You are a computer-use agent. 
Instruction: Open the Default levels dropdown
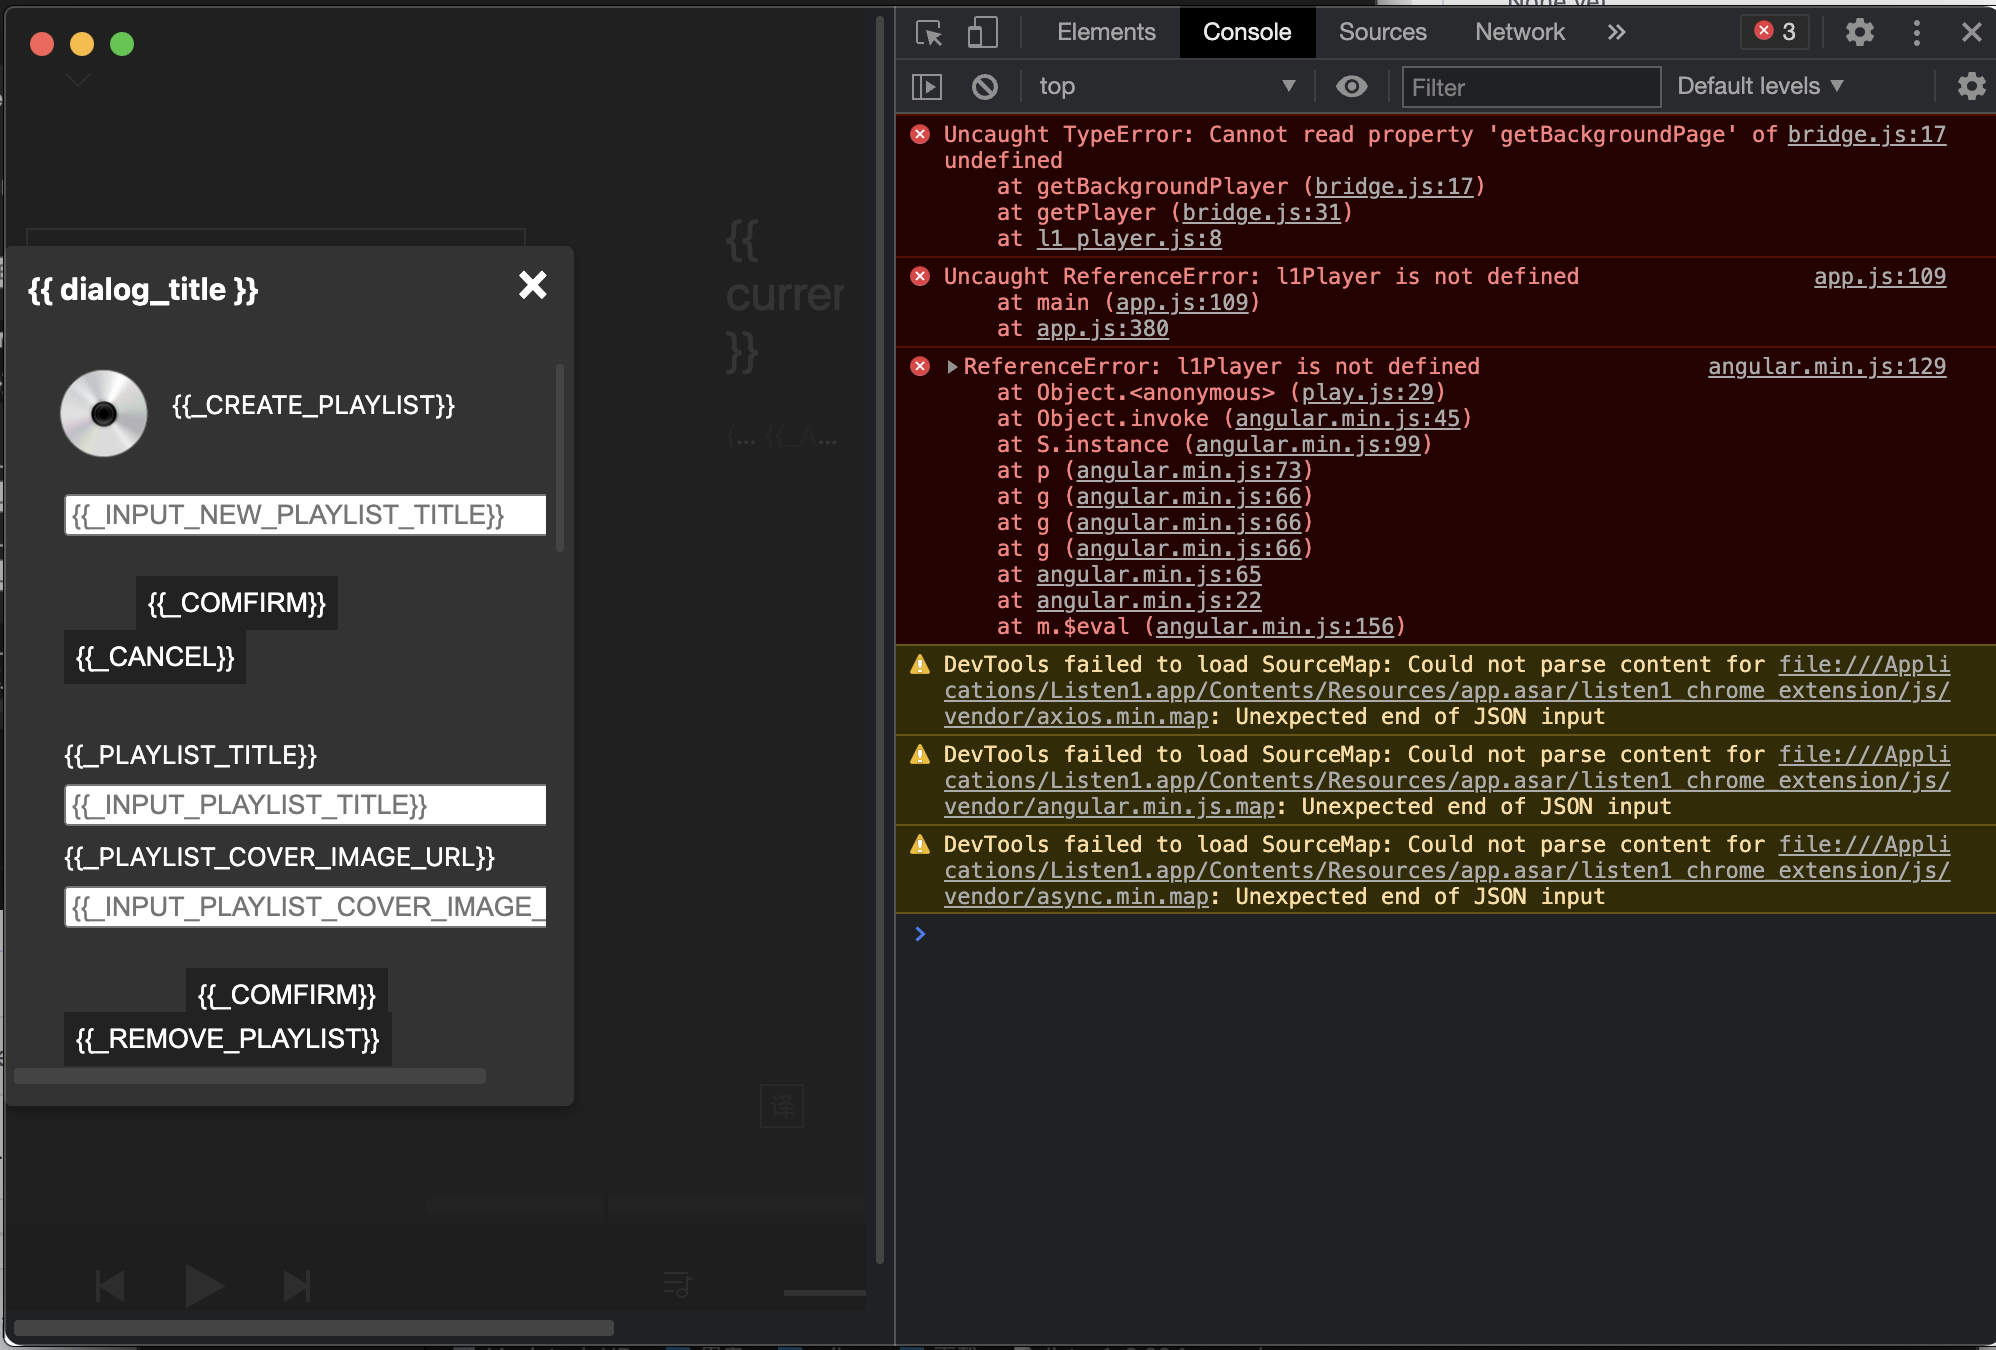pos(1760,87)
